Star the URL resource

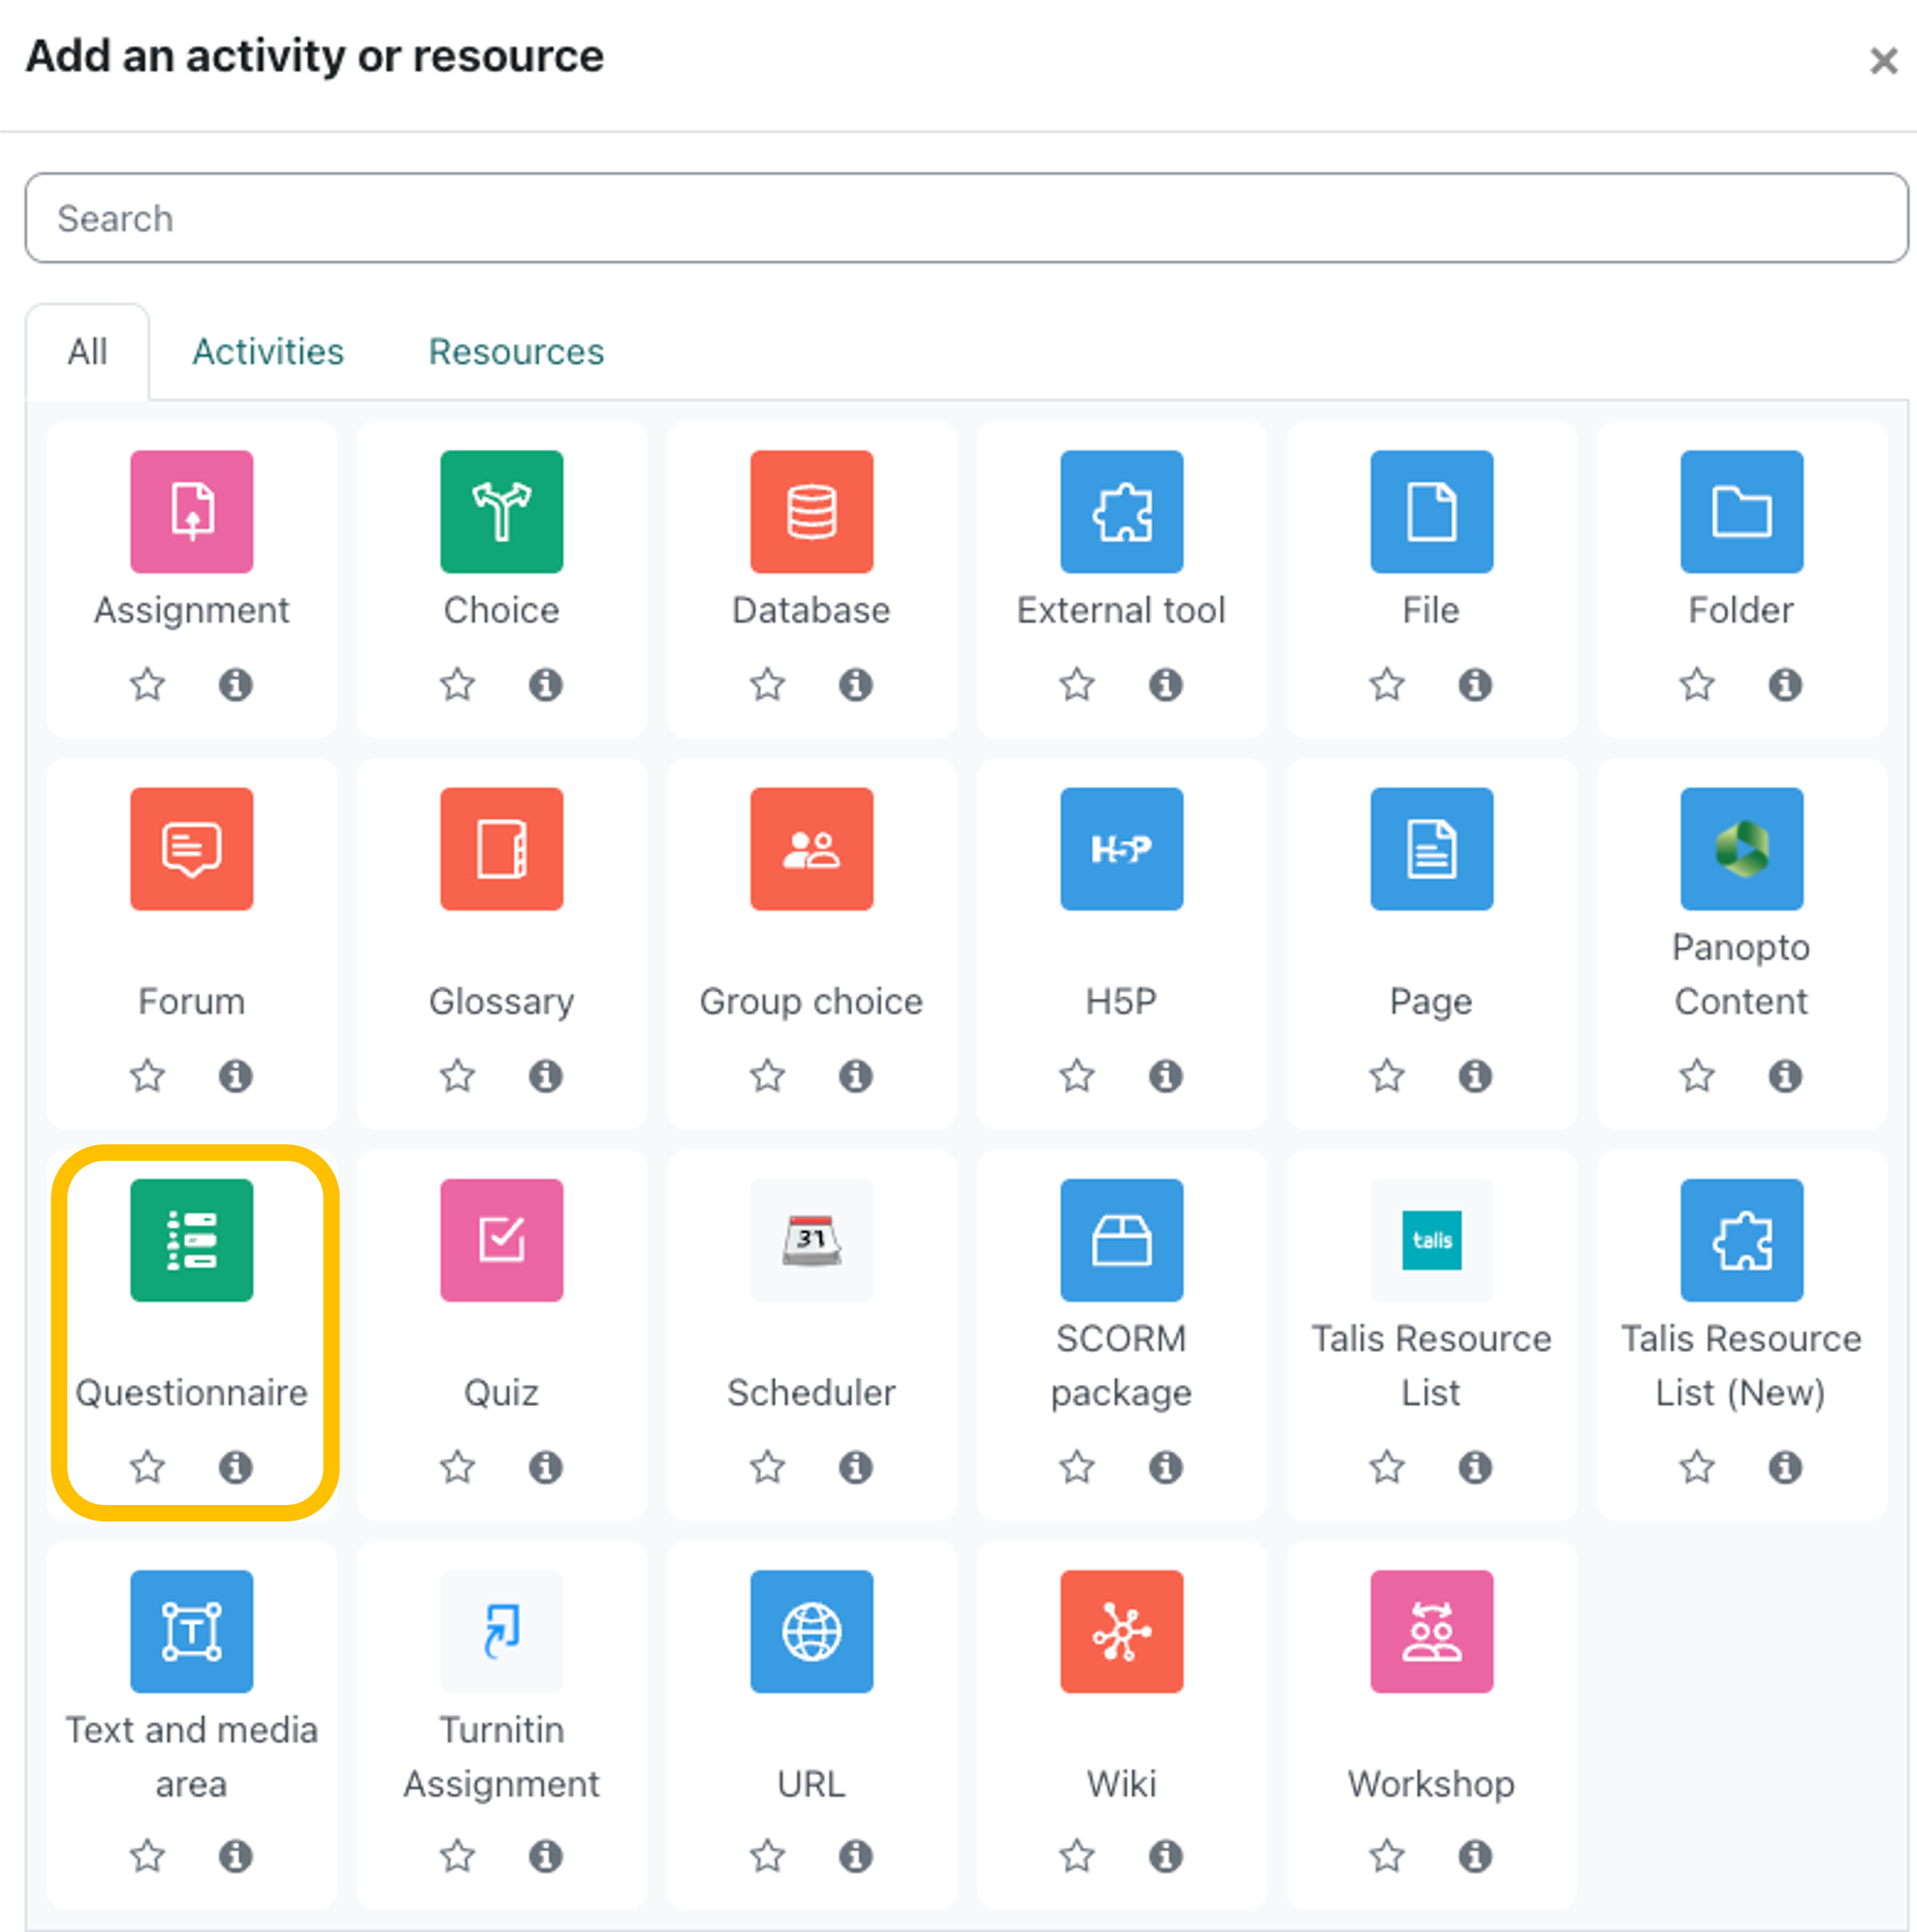[x=767, y=1856]
